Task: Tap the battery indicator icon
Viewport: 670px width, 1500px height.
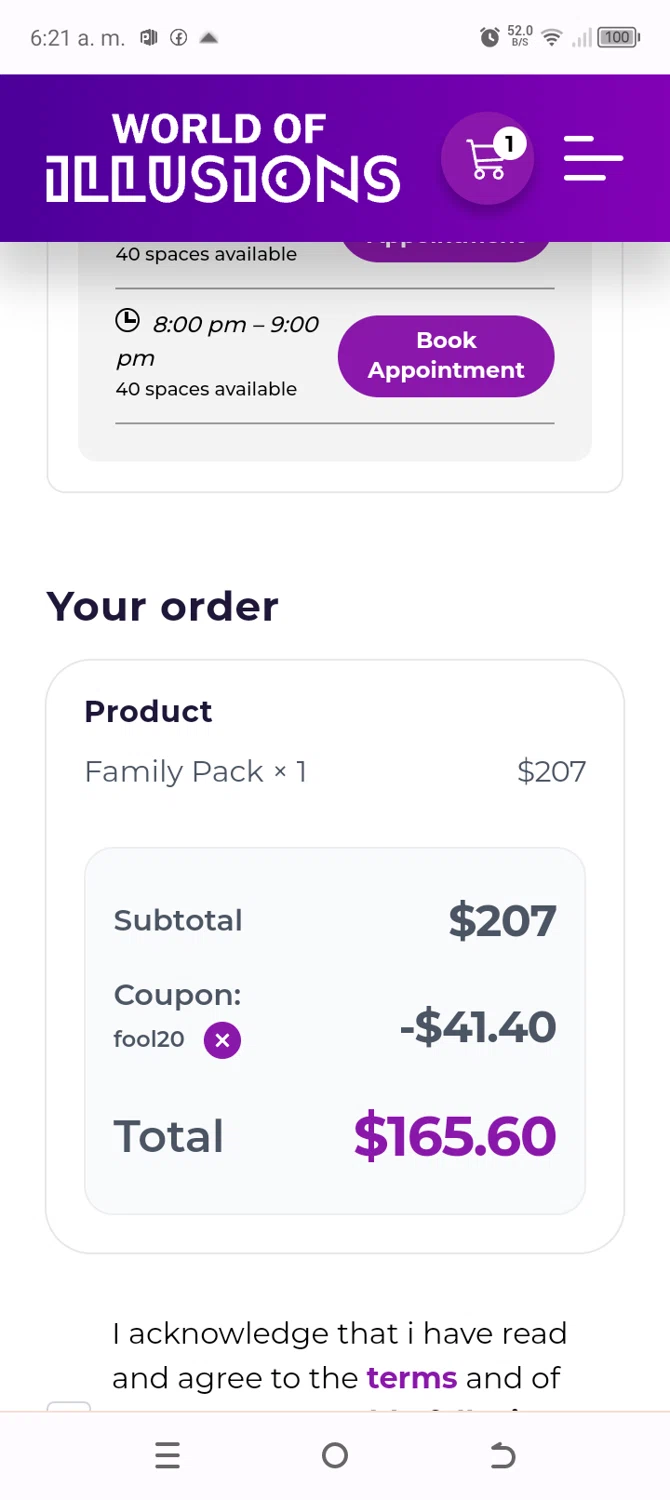Action: click(618, 38)
